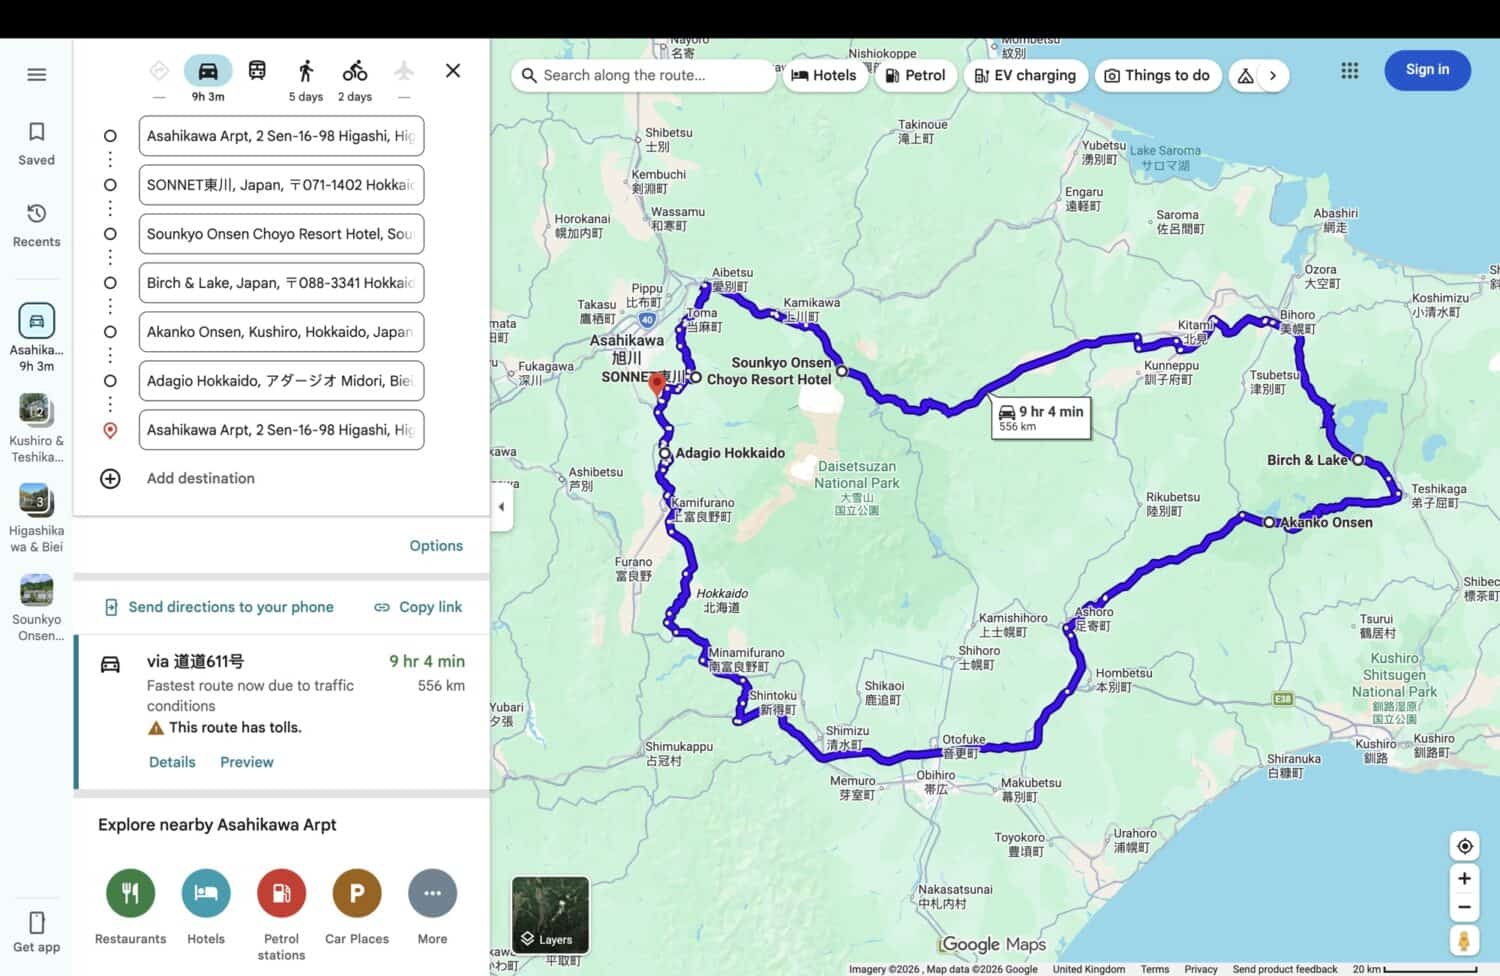The image size is (1500, 976).
Task: Send directions to your phone
Action: point(220,607)
